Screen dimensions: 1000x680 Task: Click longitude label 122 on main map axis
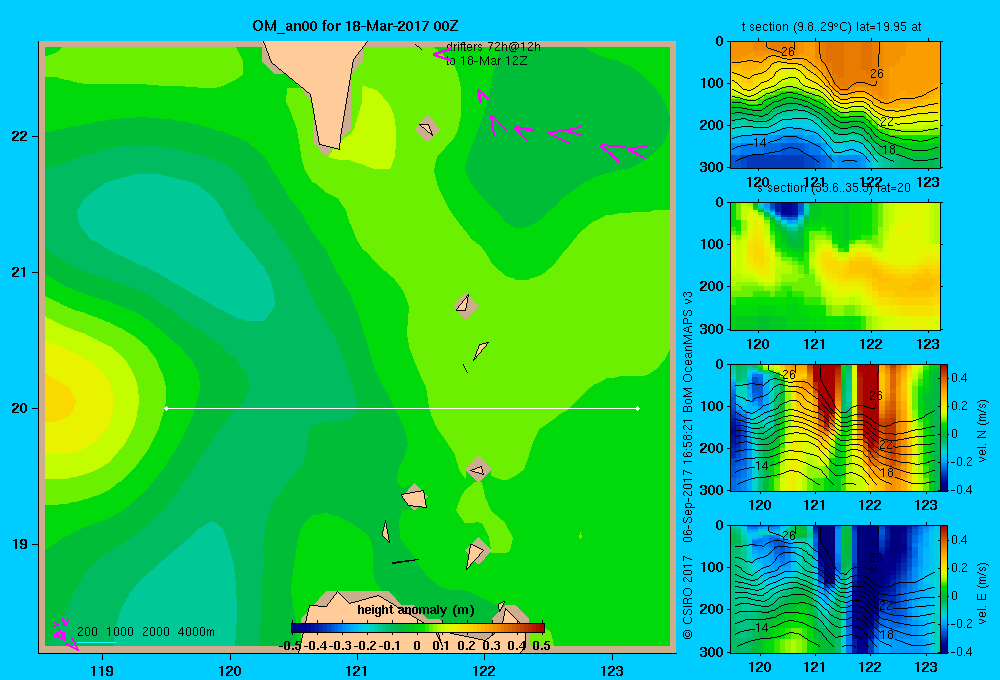click(x=484, y=670)
